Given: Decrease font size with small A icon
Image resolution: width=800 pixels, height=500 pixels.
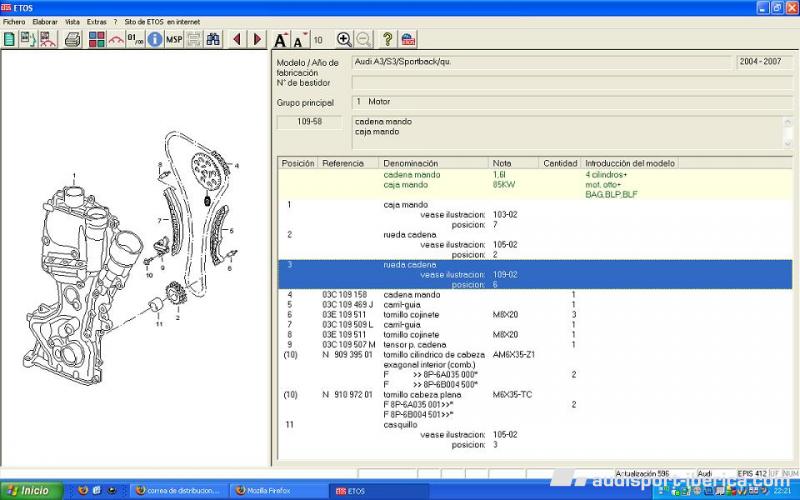Looking at the screenshot, I should pos(301,39).
